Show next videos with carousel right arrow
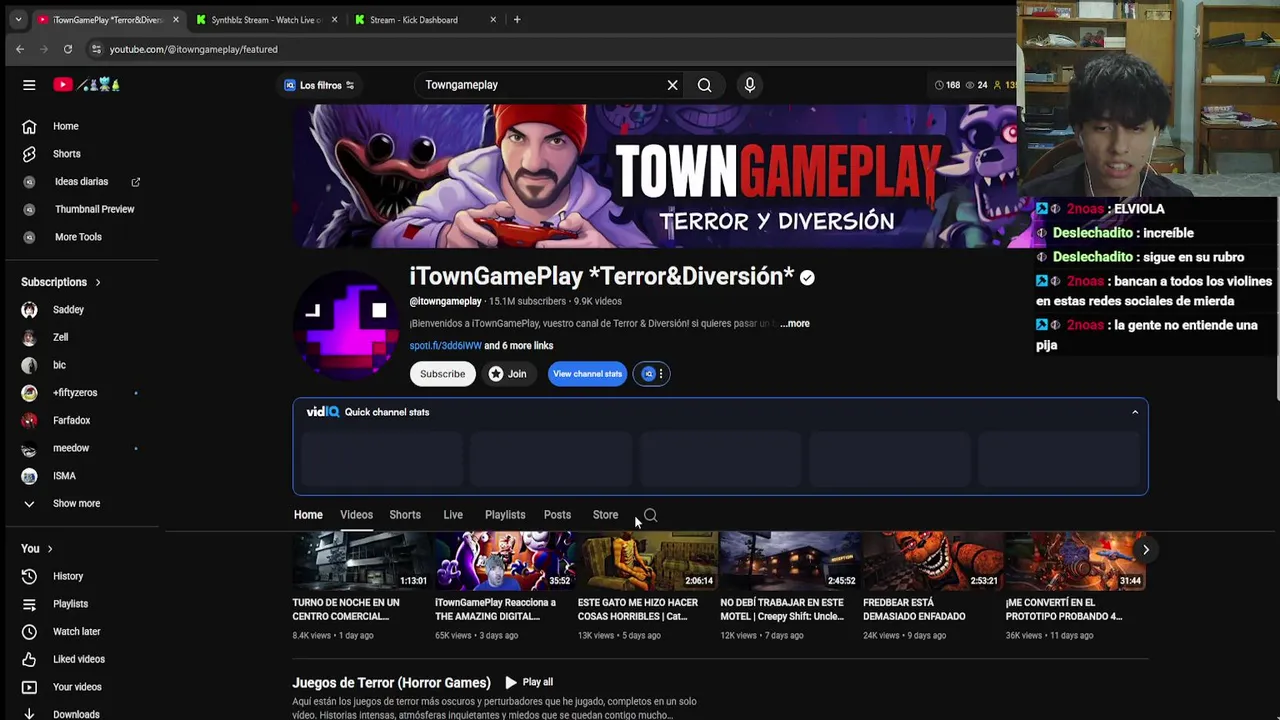Viewport: 1280px width, 720px height. (x=1146, y=550)
